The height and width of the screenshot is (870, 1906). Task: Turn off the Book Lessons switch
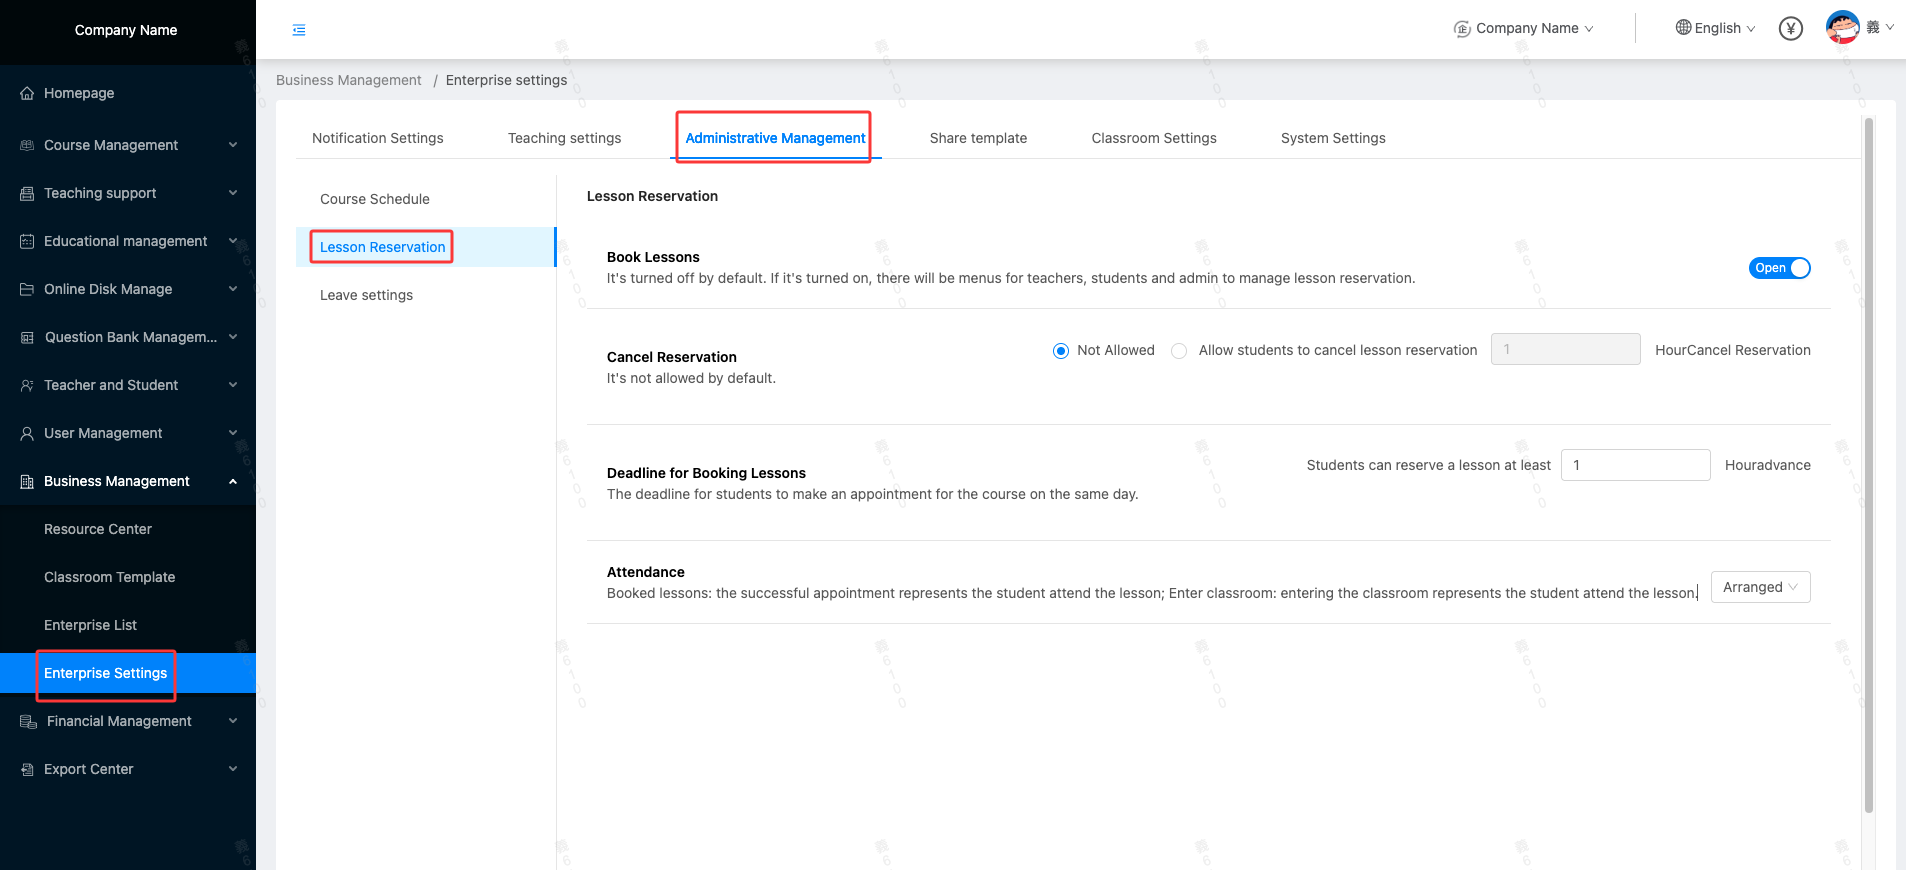point(1779,268)
